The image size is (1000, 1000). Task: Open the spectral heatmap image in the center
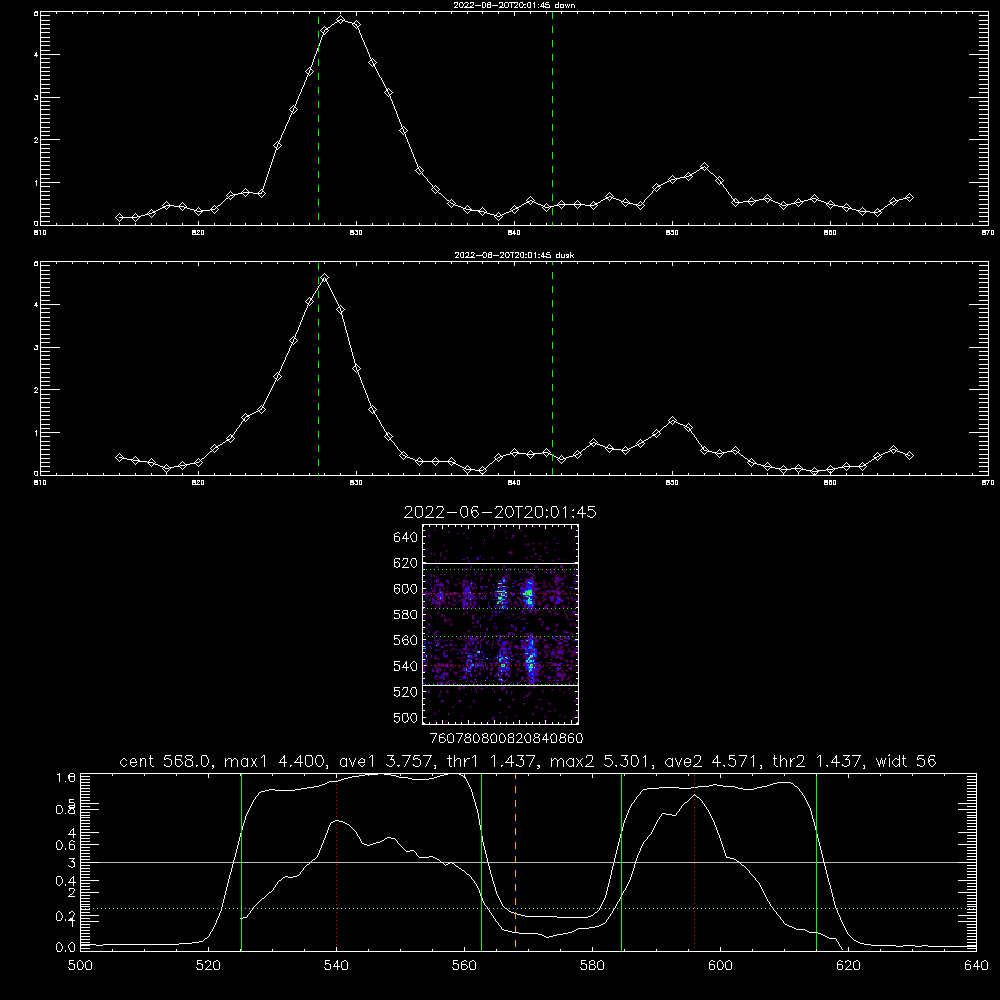click(500, 624)
